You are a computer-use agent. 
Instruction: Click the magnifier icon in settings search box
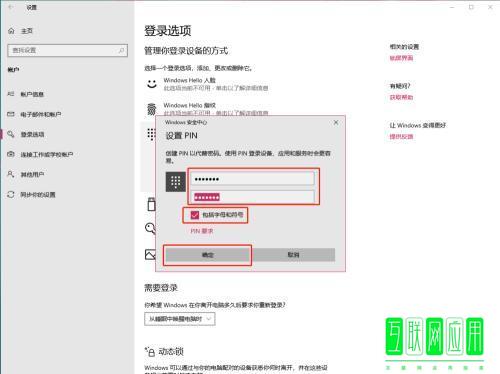121,50
